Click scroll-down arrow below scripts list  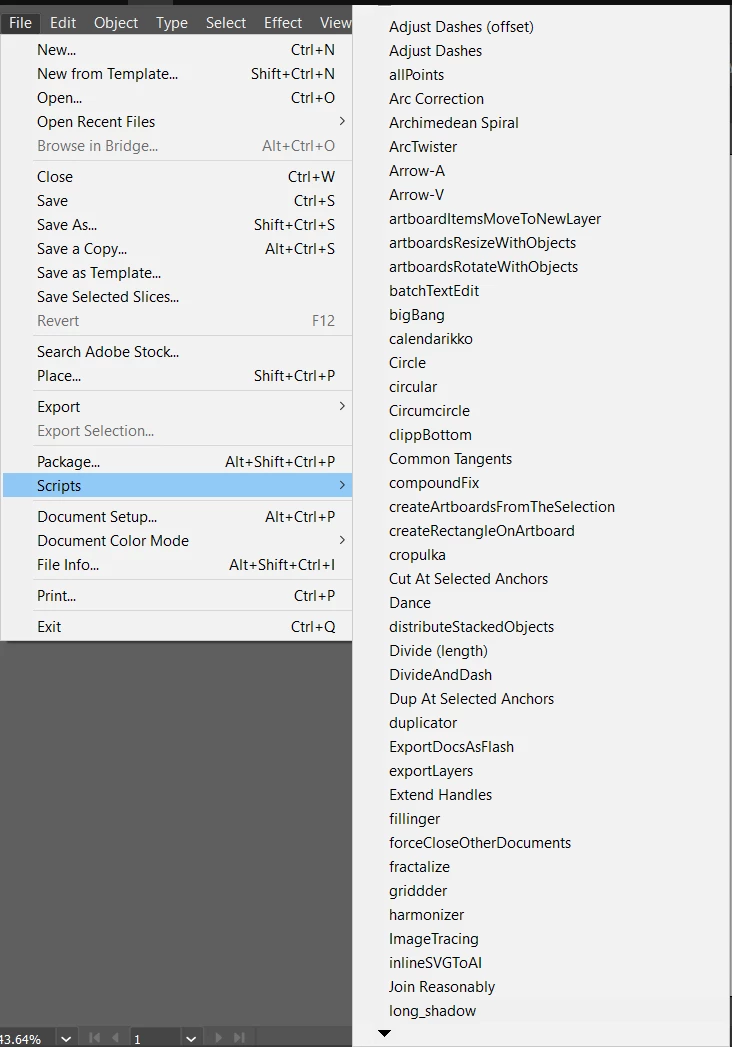pyautogui.click(x=384, y=1033)
